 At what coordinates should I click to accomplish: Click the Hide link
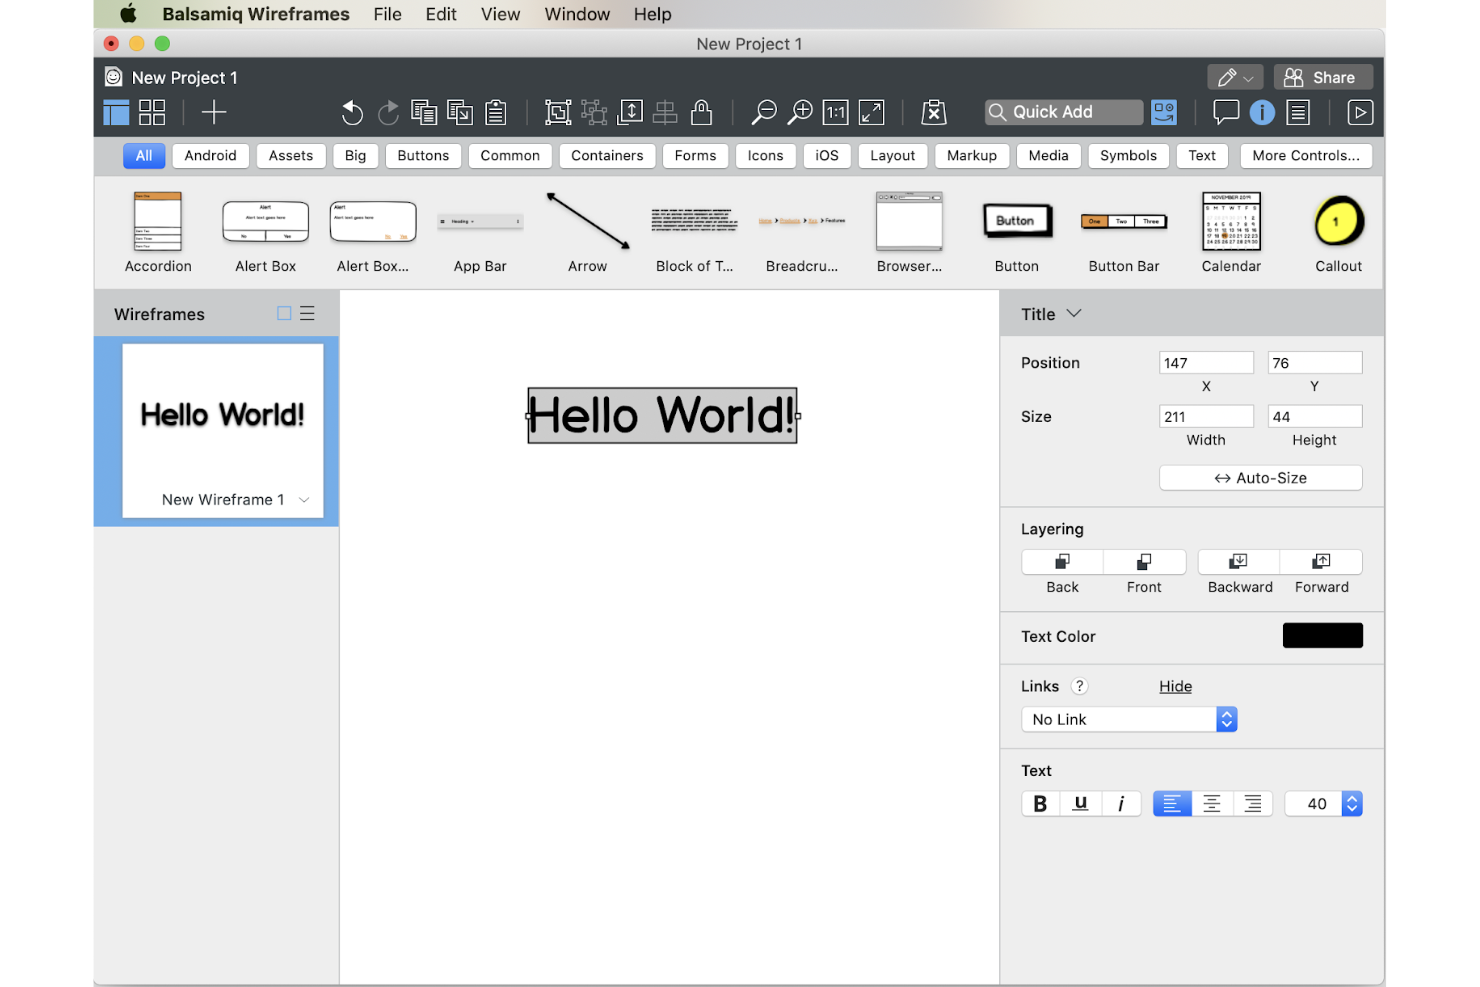coord(1175,686)
